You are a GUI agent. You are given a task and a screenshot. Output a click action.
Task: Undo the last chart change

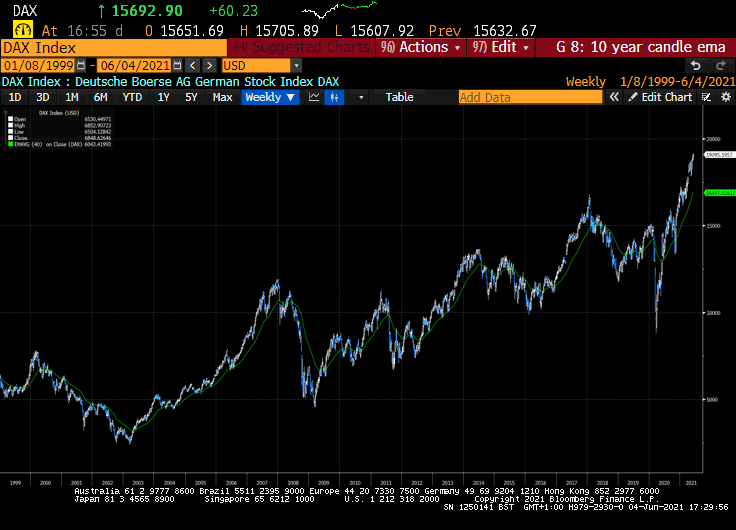coord(695,65)
